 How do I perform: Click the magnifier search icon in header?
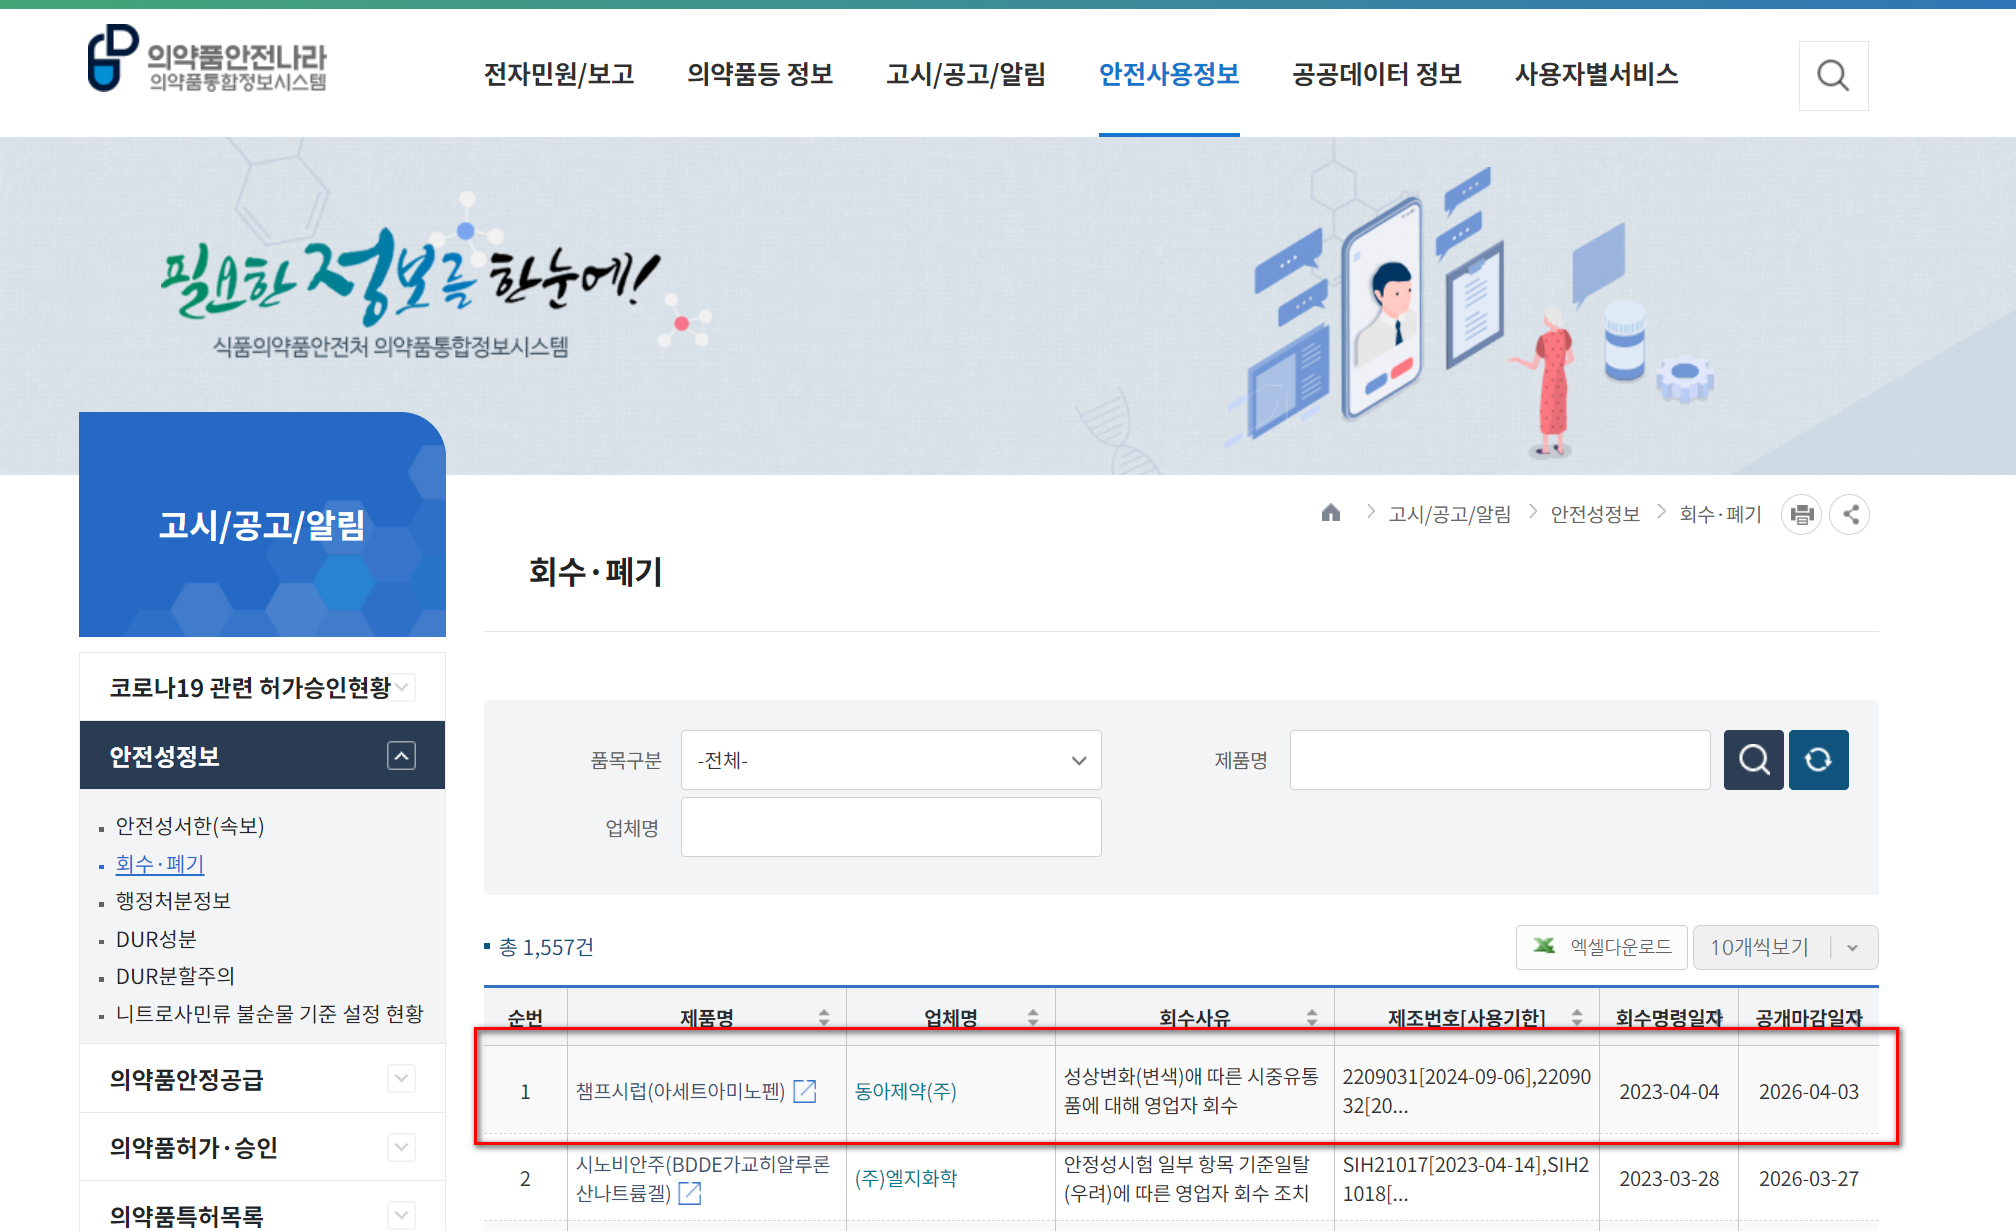coord(1832,75)
